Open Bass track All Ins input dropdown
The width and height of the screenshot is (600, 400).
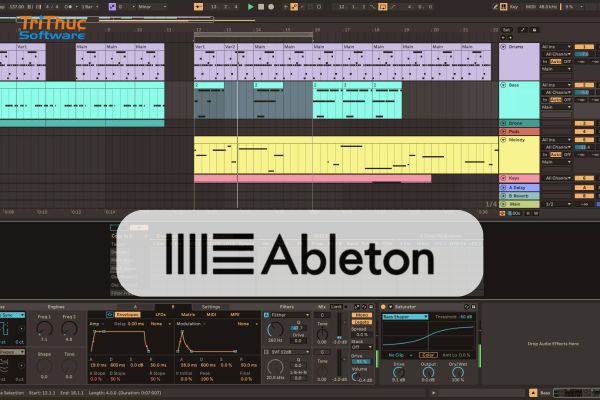coord(556,85)
